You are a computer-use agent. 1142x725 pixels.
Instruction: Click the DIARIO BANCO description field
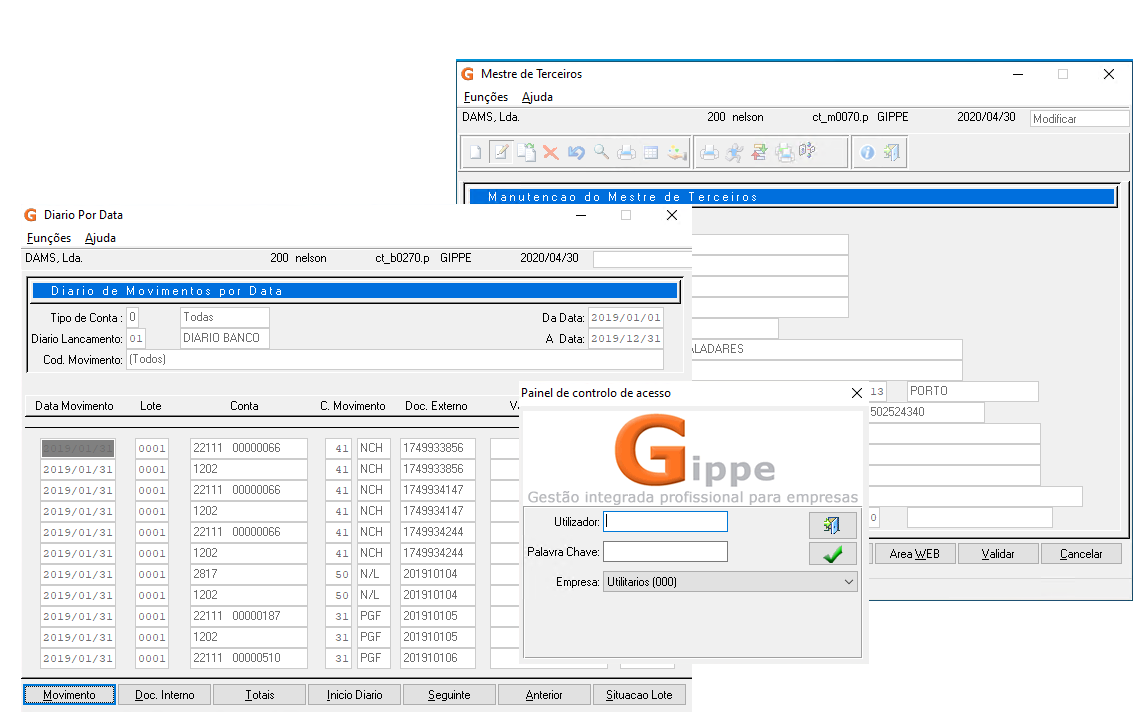click(x=225, y=338)
